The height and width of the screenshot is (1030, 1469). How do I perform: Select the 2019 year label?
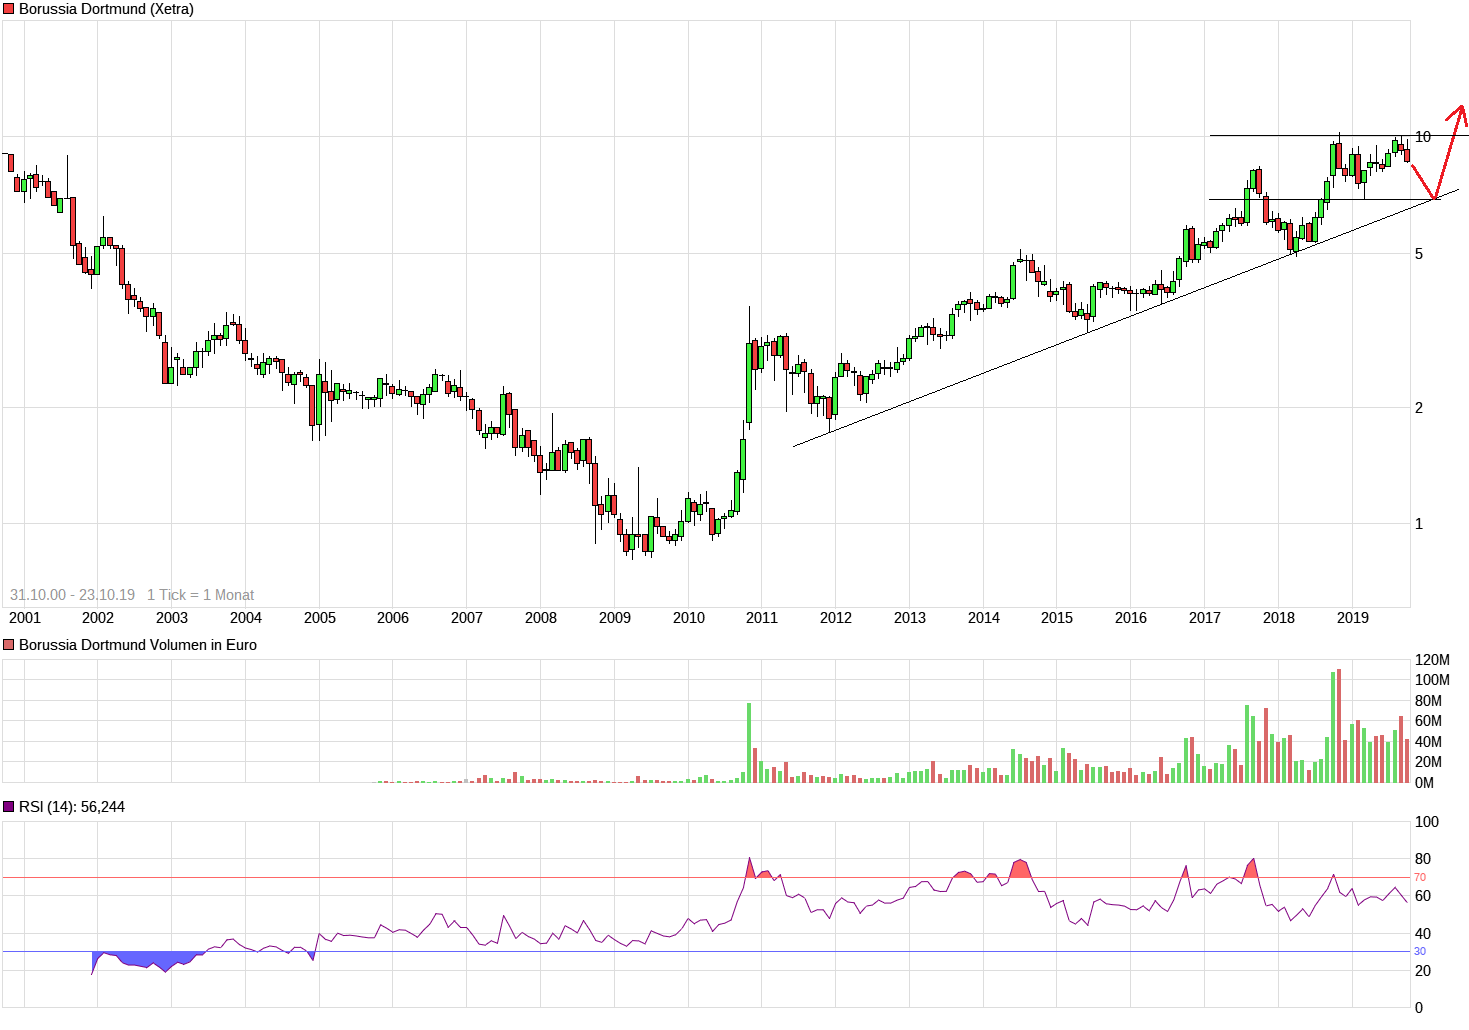1353,618
